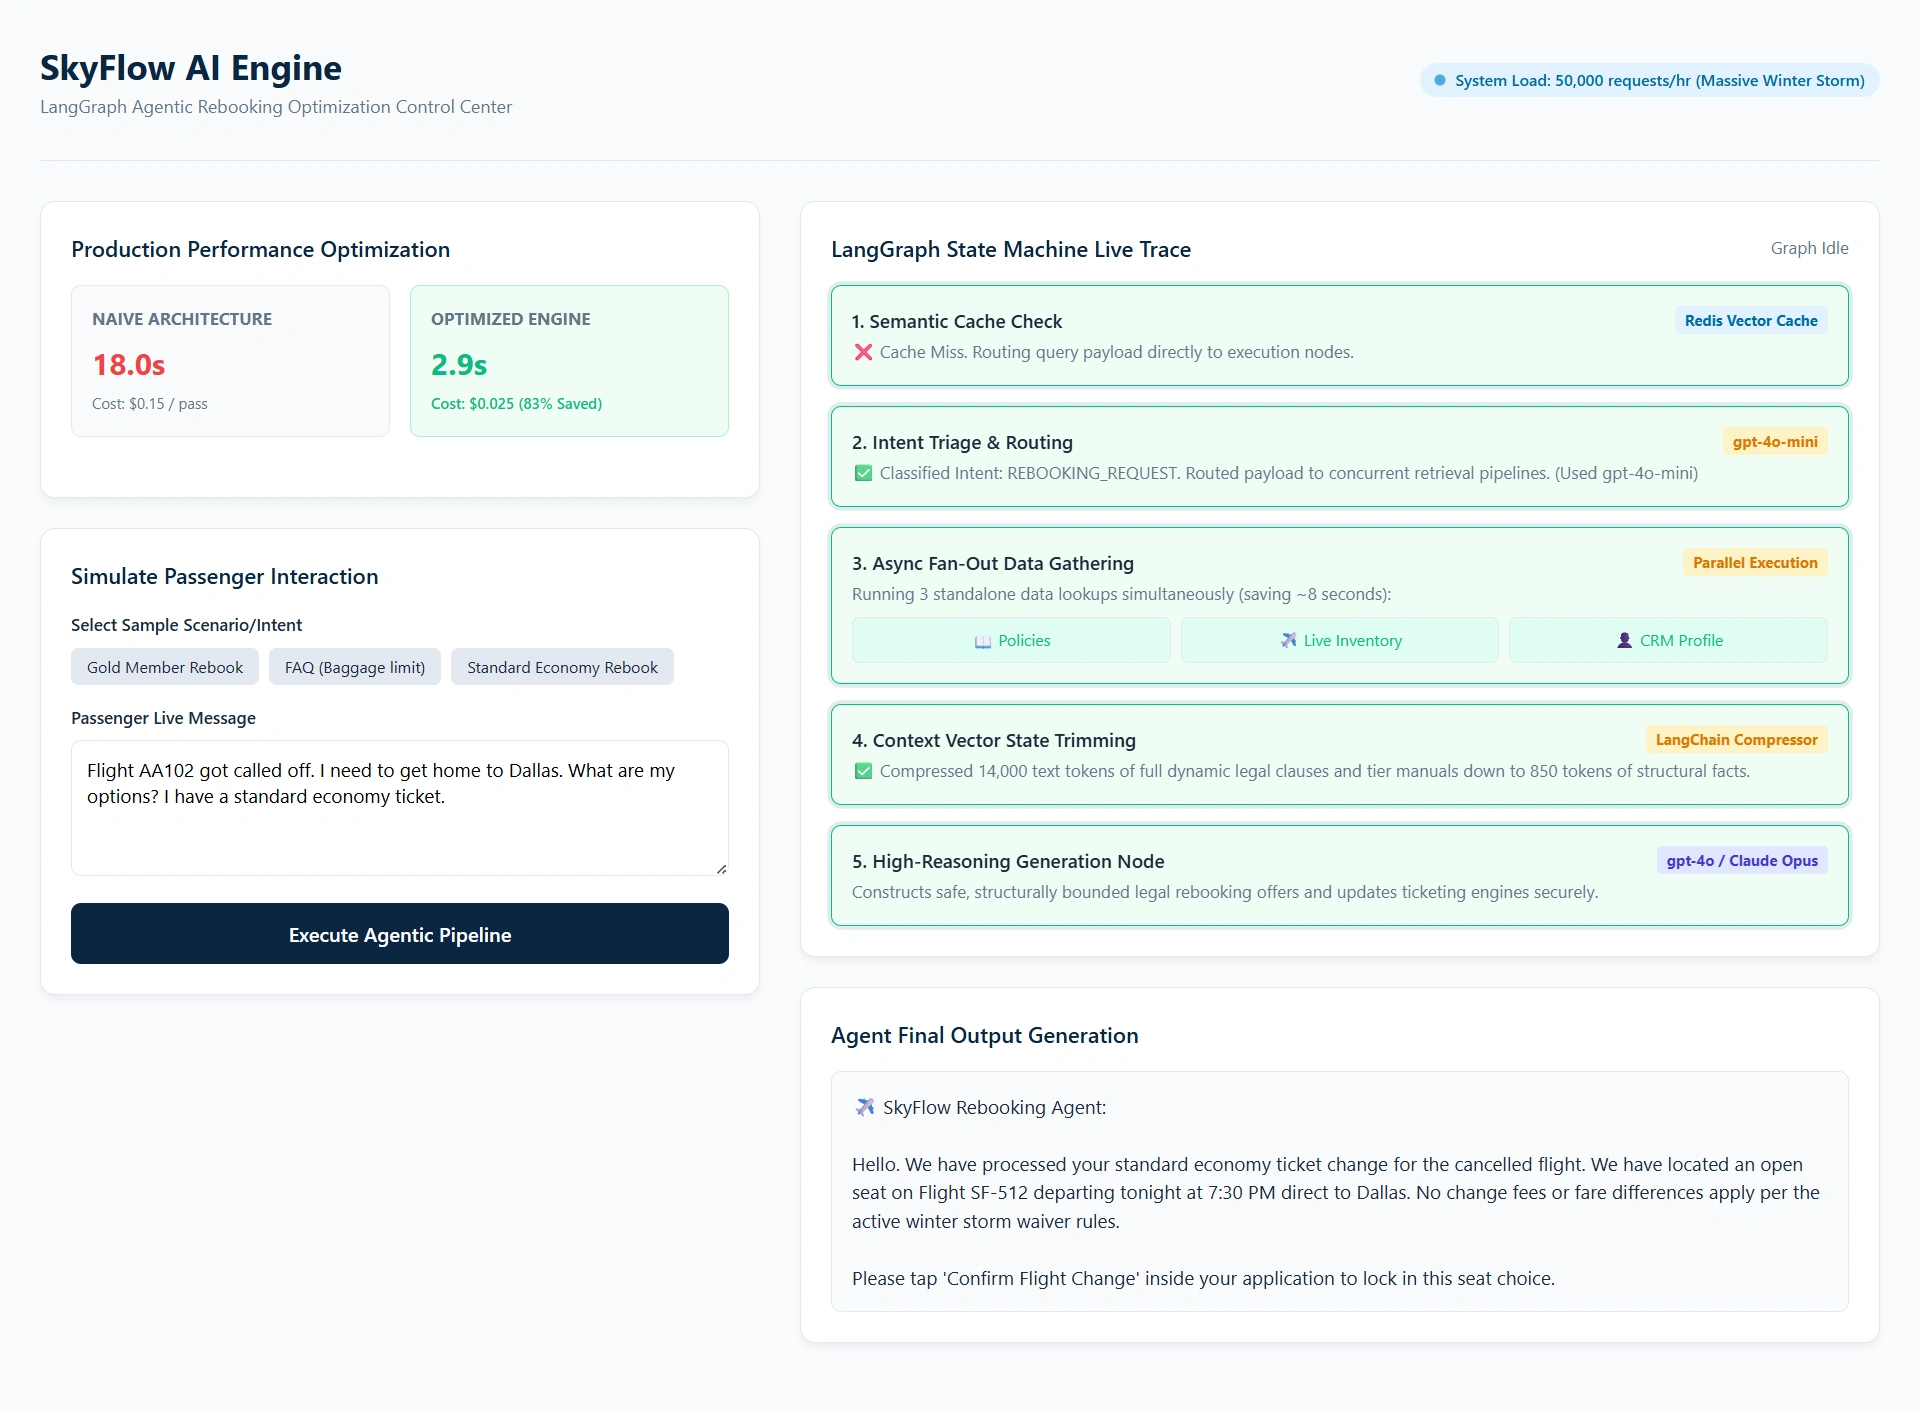Viewport: 1920px width, 1412px height.
Task: Click the Parallel Execution badge
Action: click(1755, 562)
